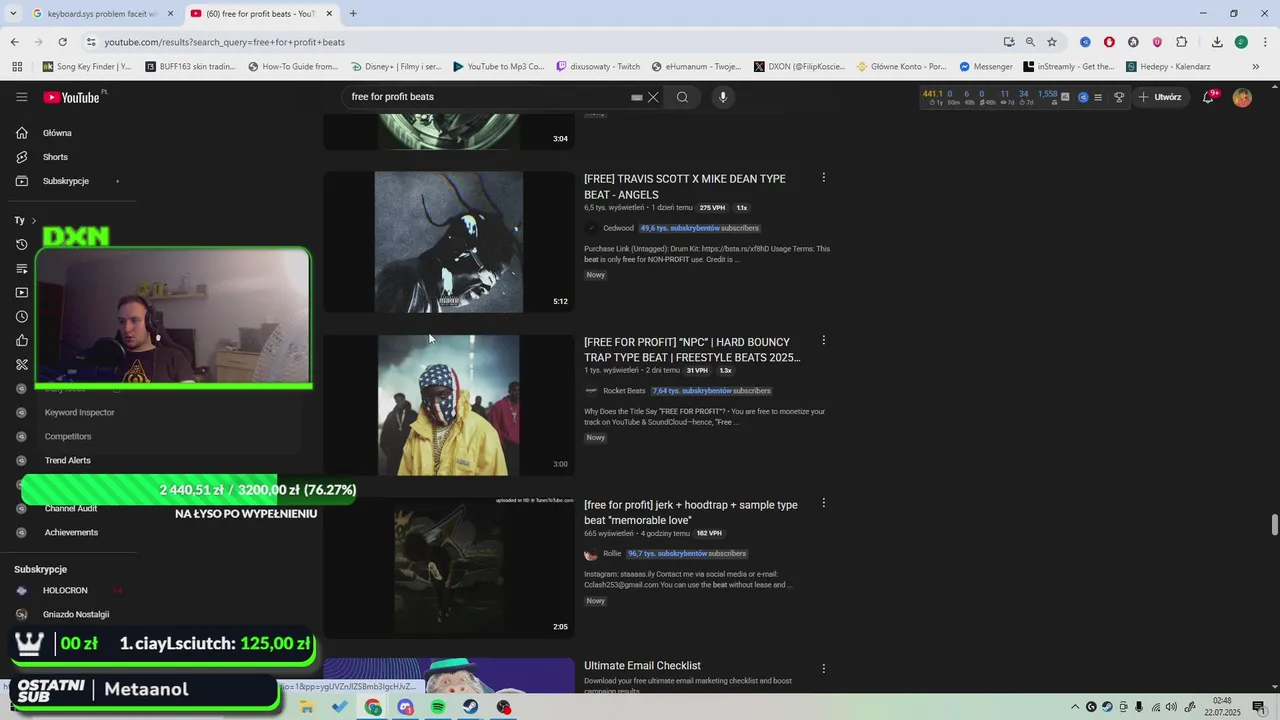1280x720 pixels.
Task: Open options menu for Travis Scott video
Action: coord(824,178)
